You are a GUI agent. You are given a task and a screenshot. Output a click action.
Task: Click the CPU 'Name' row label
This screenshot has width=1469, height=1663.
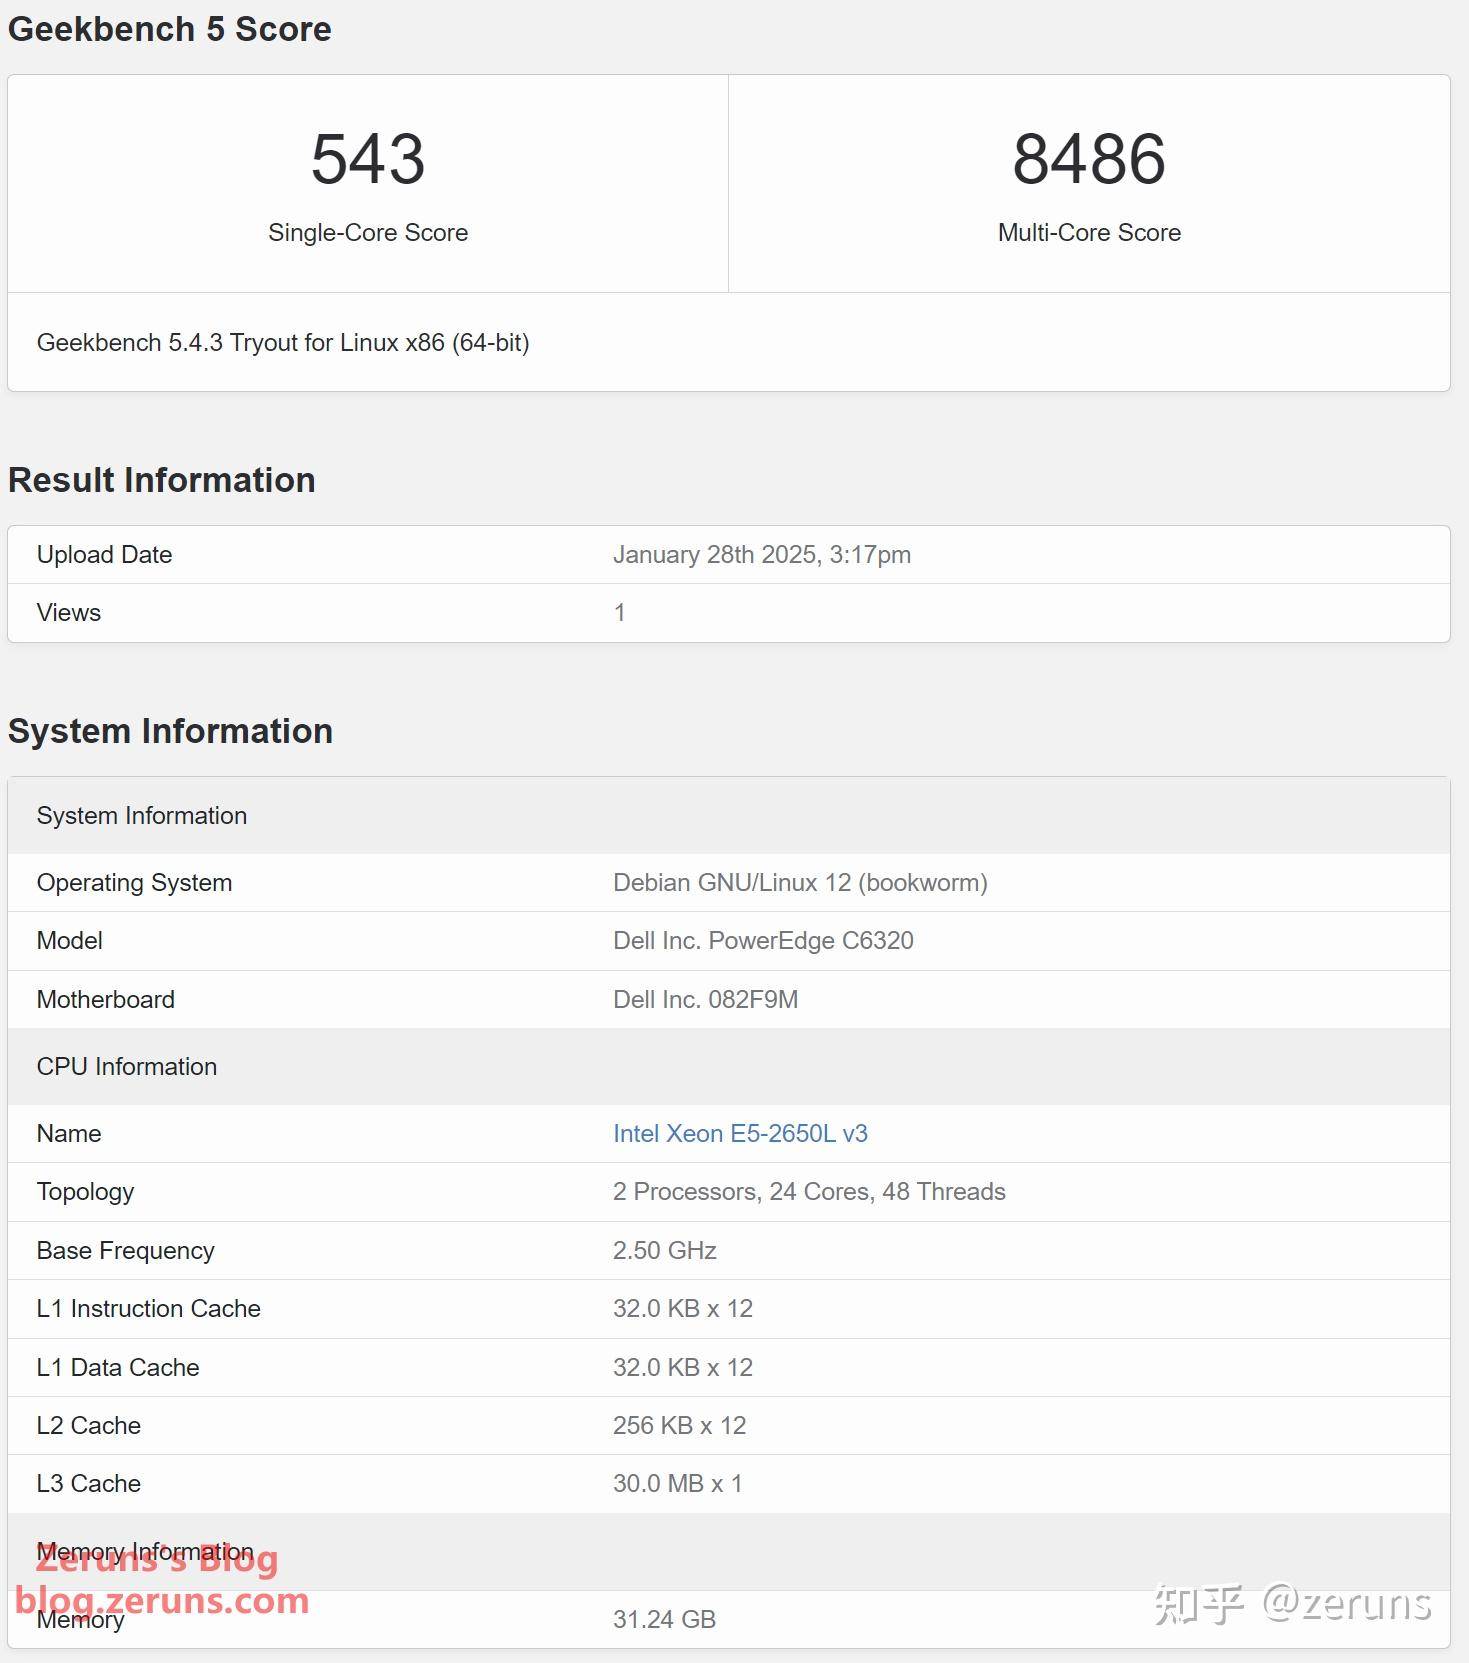69,1133
